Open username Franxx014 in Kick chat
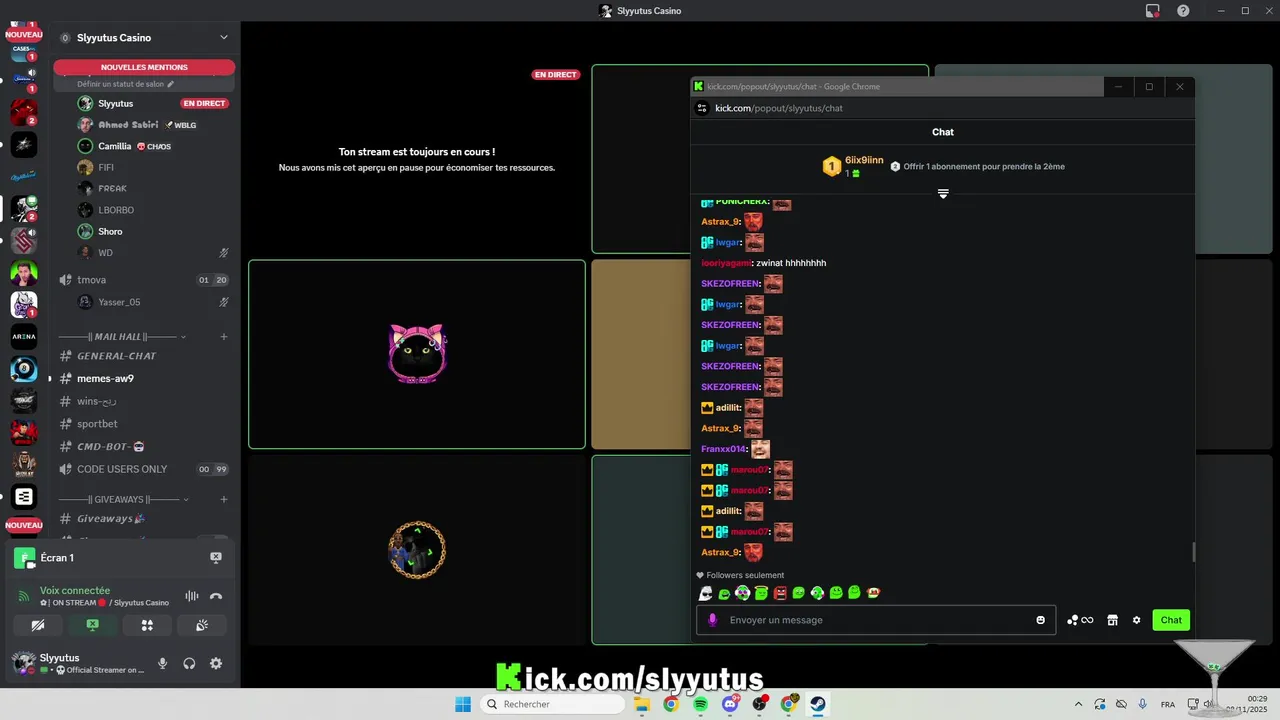The height and width of the screenshot is (720, 1280). click(x=724, y=449)
